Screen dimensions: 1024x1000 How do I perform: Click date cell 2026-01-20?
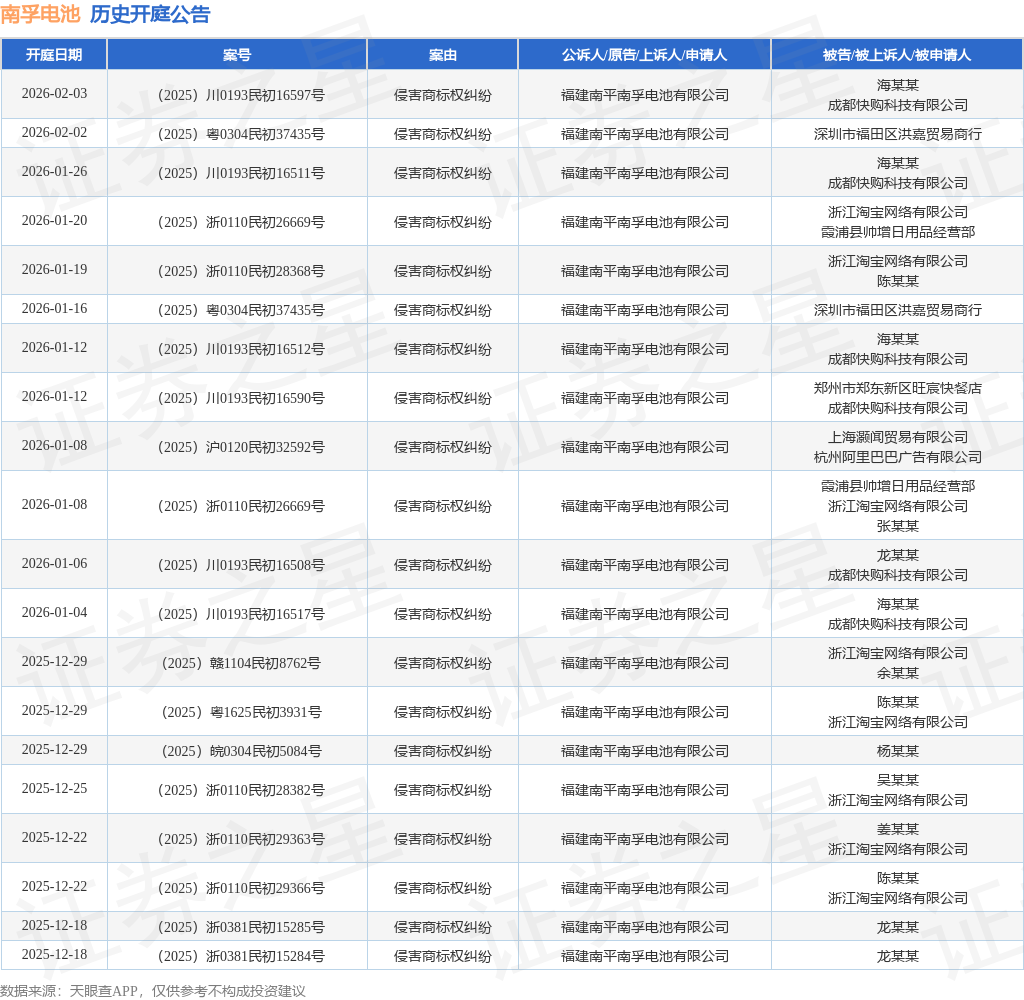pos(54,221)
